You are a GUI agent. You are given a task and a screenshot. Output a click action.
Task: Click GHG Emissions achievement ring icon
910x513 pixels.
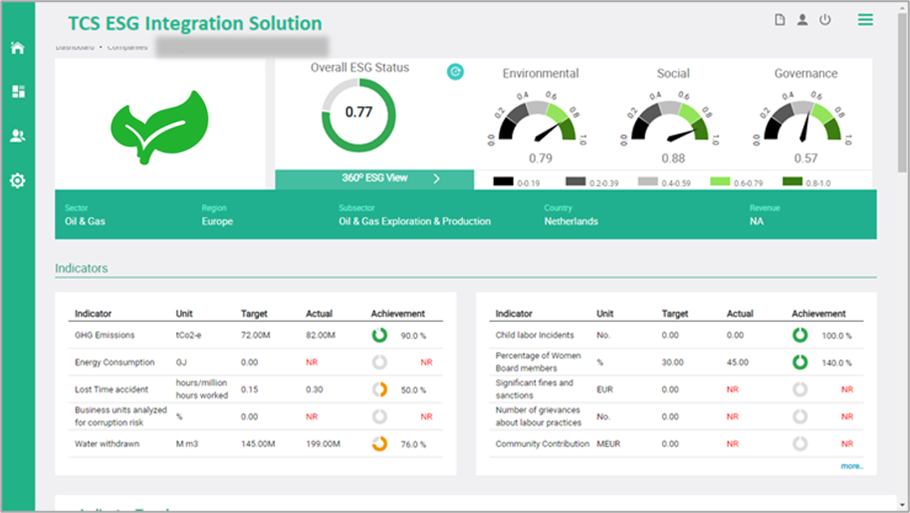tap(380, 335)
